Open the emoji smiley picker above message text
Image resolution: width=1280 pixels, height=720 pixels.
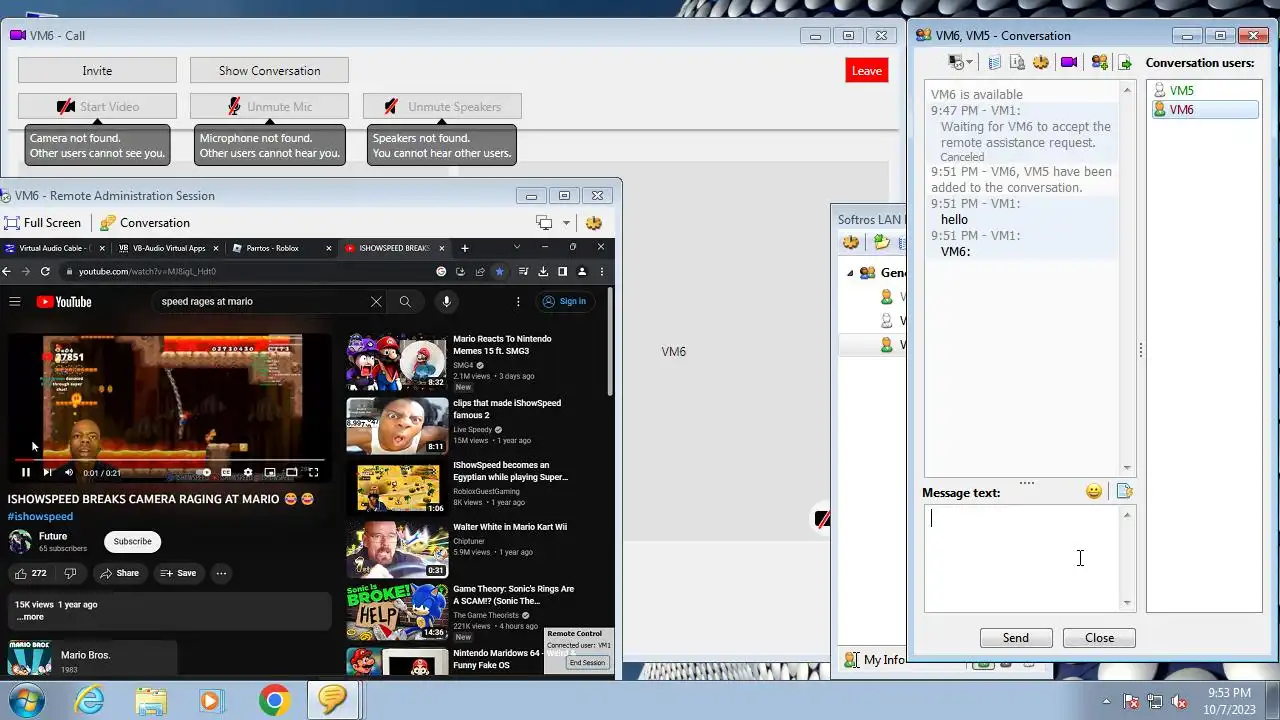point(1094,491)
